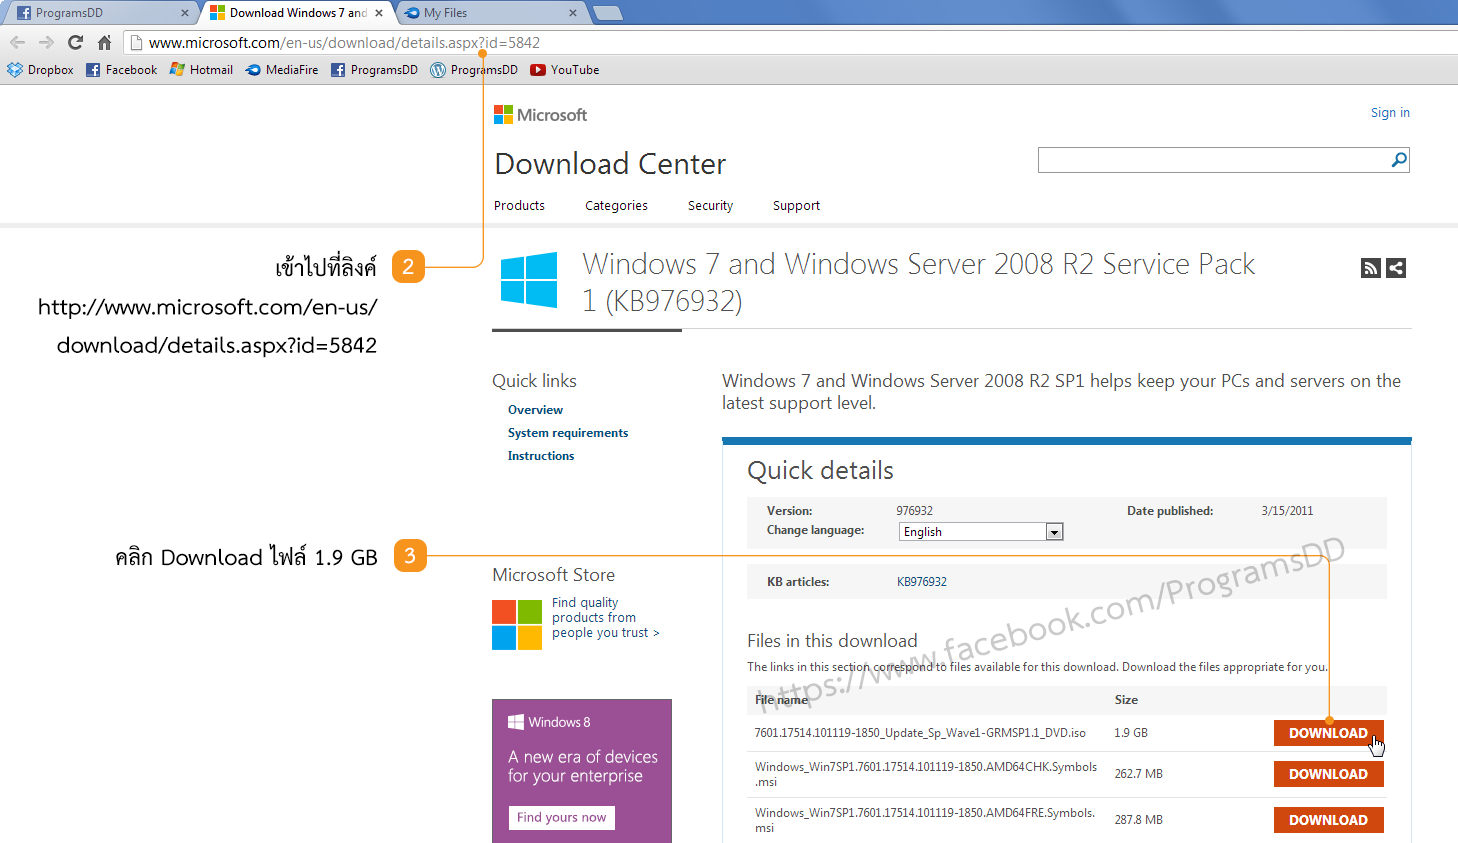Open the Categories menu
Image resolution: width=1458 pixels, height=843 pixels.
pyautogui.click(x=616, y=206)
